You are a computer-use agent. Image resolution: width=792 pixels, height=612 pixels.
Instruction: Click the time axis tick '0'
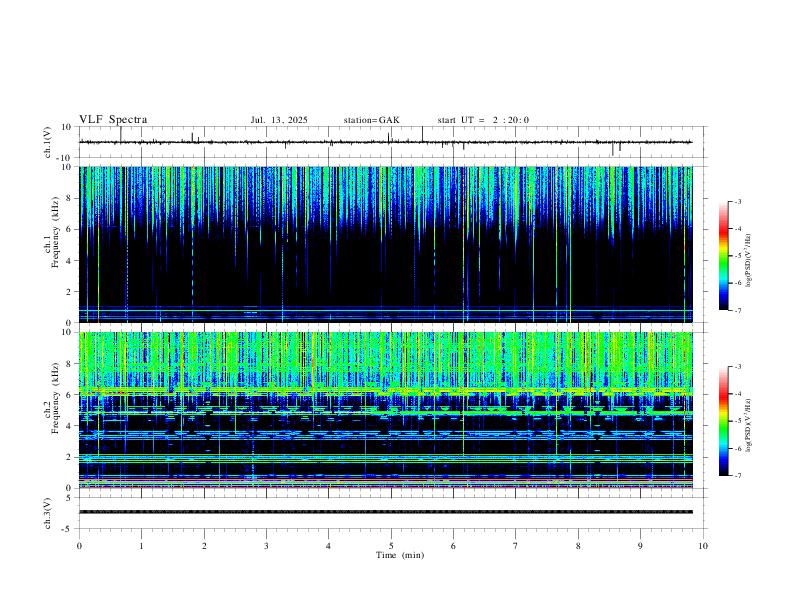click(x=79, y=546)
